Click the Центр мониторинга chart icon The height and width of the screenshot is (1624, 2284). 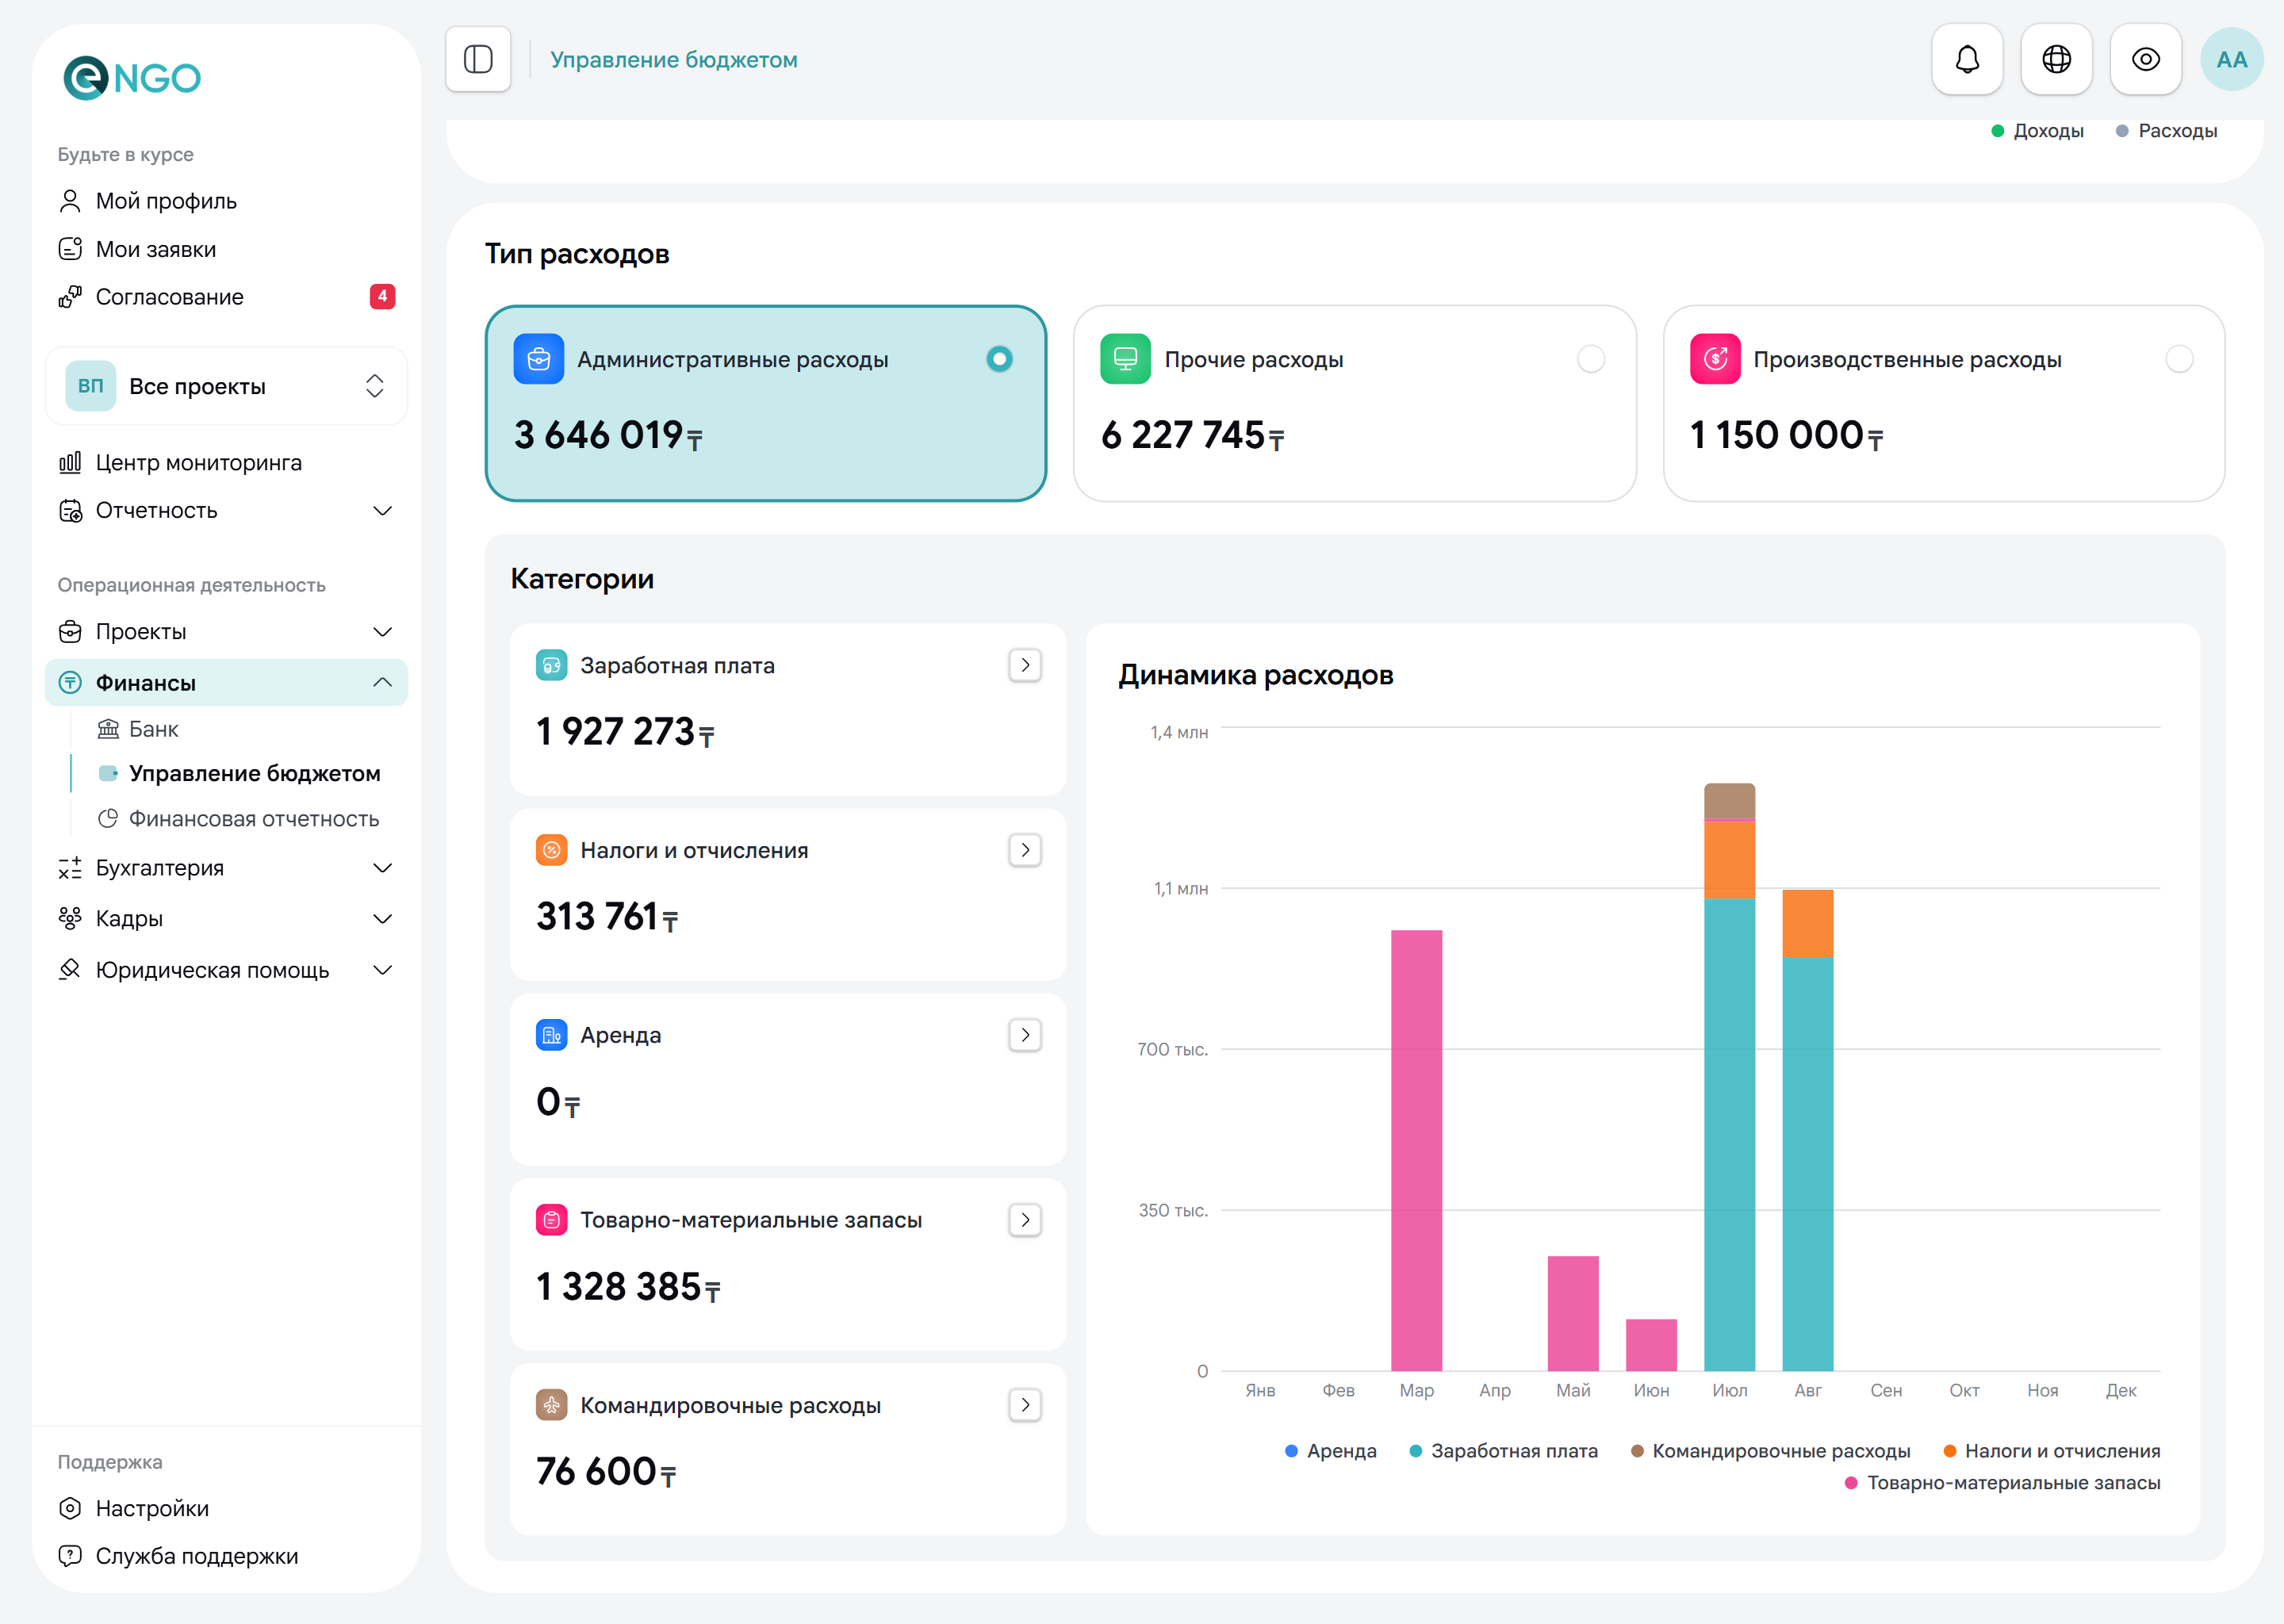click(70, 462)
